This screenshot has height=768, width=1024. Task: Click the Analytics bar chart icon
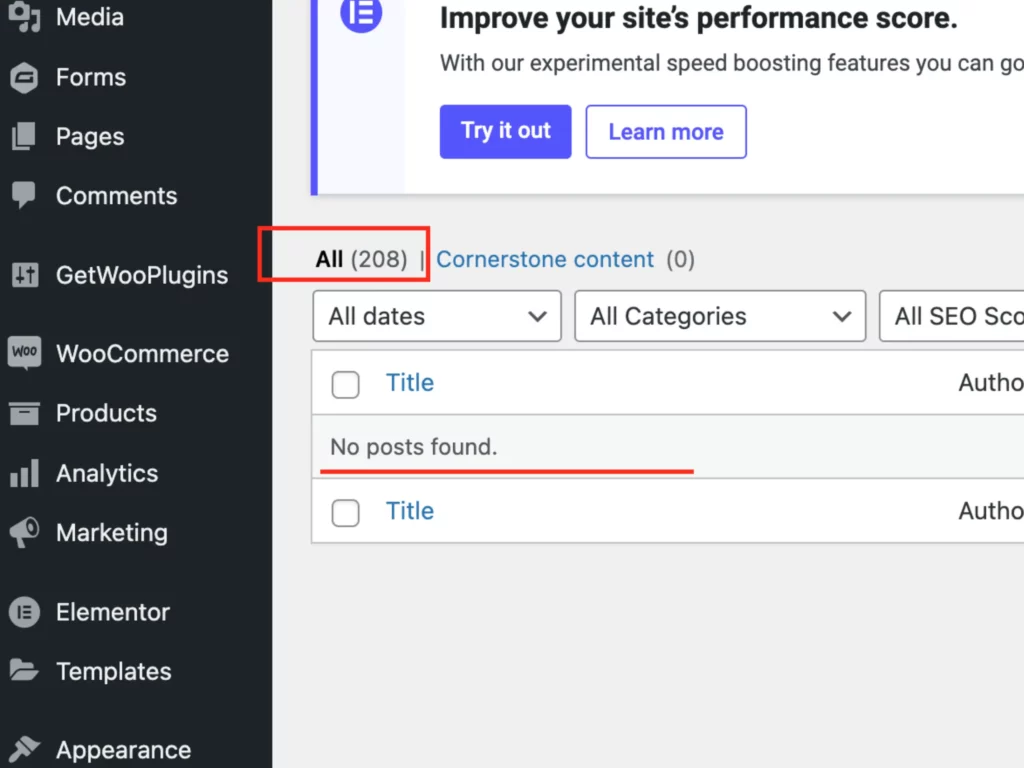point(24,473)
